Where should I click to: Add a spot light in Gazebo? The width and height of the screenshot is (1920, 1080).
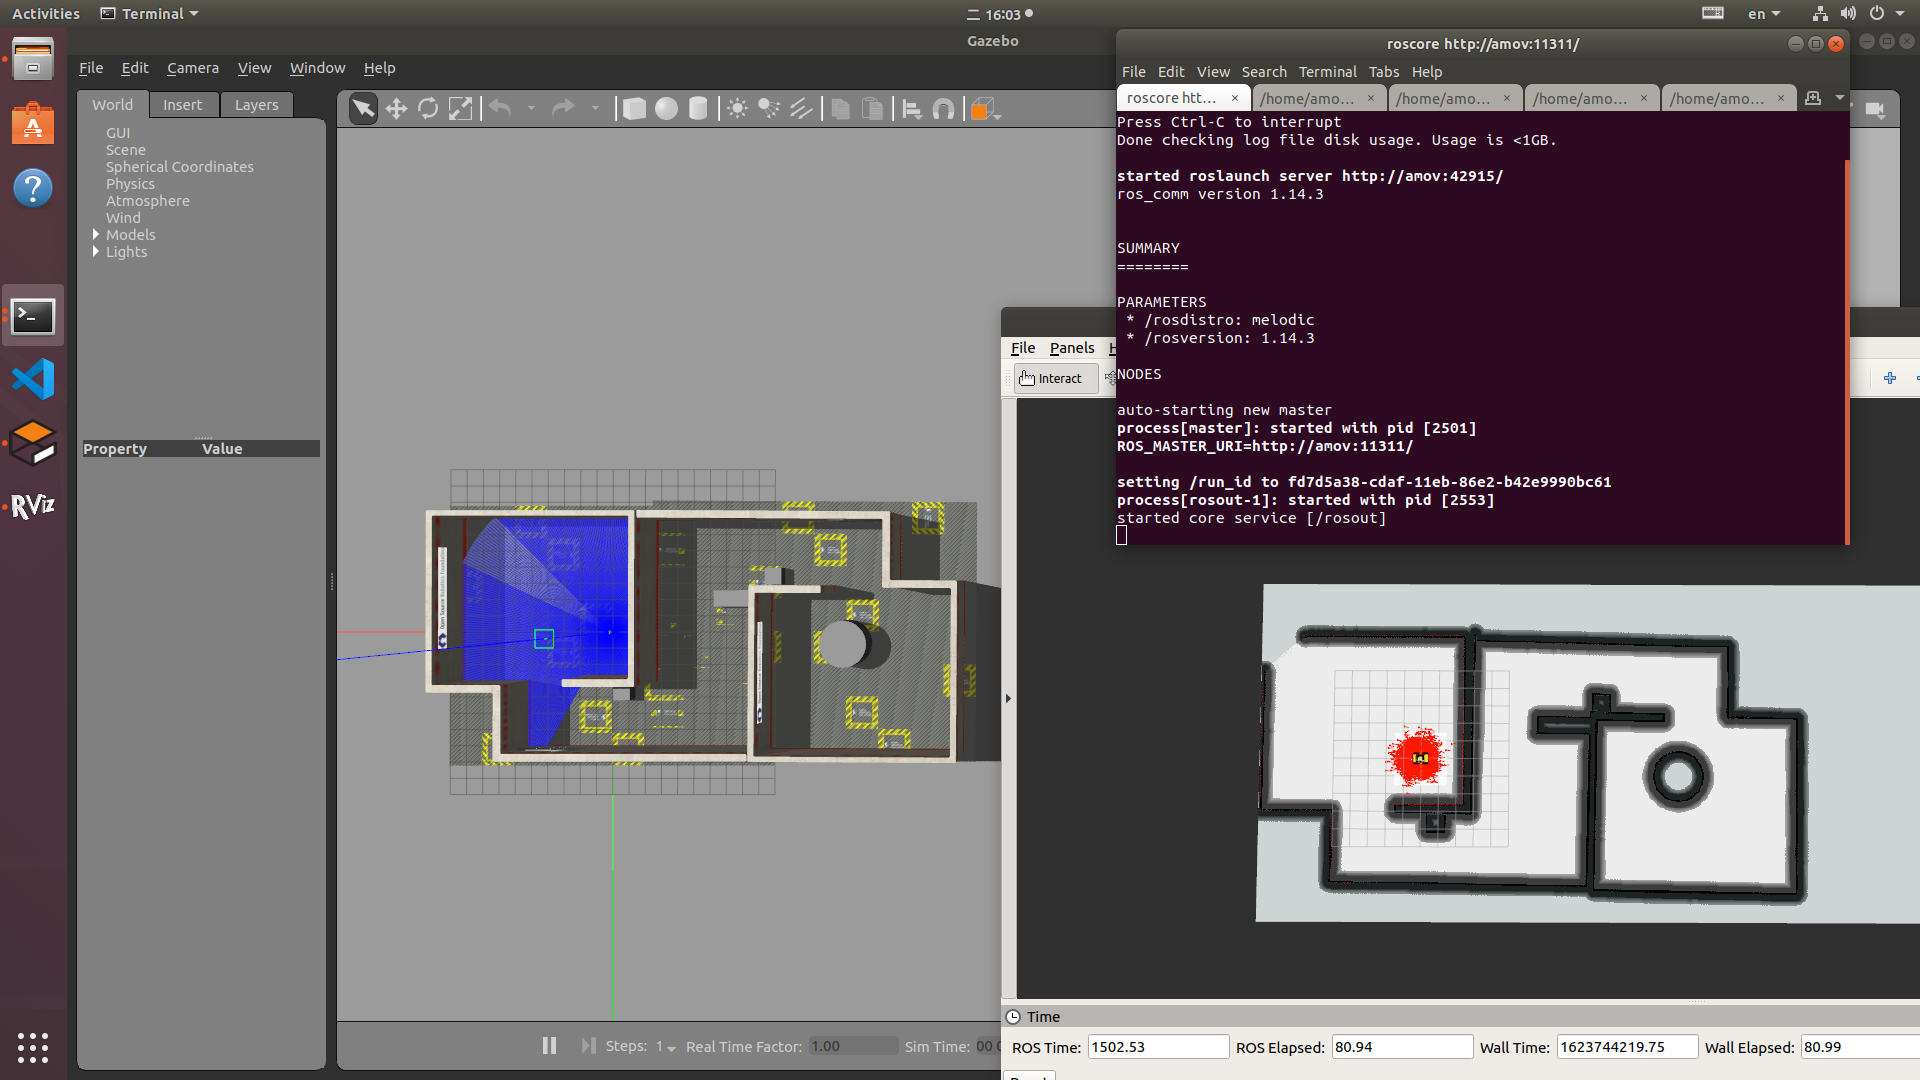pyautogui.click(x=769, y=109)
